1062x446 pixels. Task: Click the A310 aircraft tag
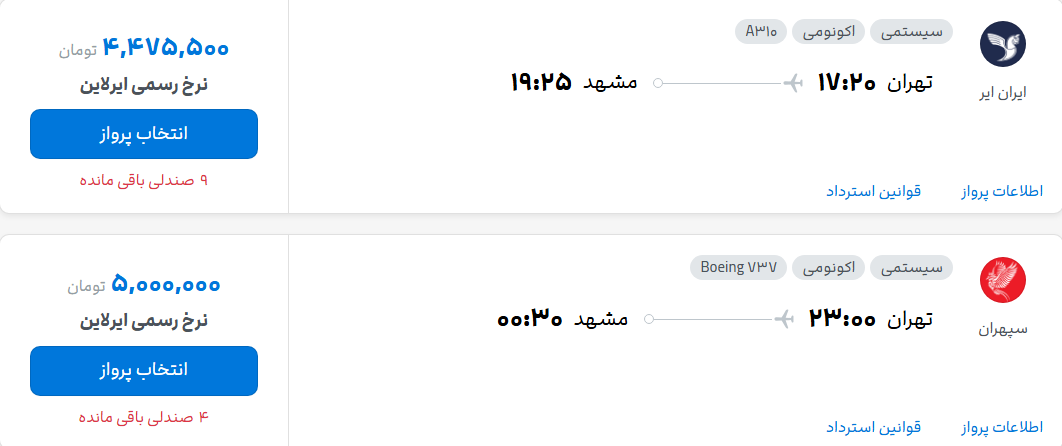tap(761, 32)
